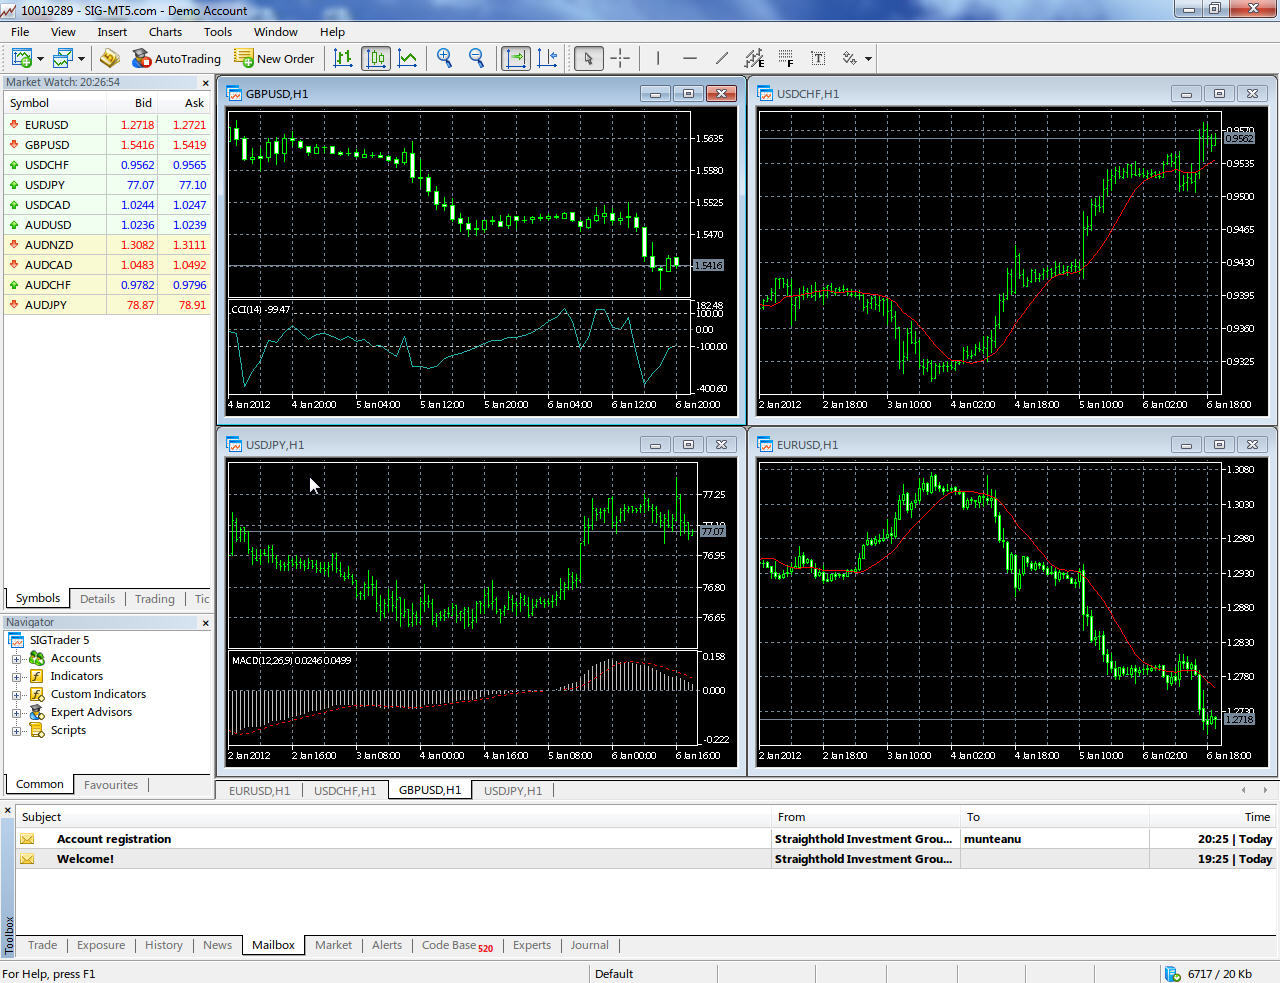Click the Zoom Out magnifier icon
1280x983 pixels.
point(477,58)
